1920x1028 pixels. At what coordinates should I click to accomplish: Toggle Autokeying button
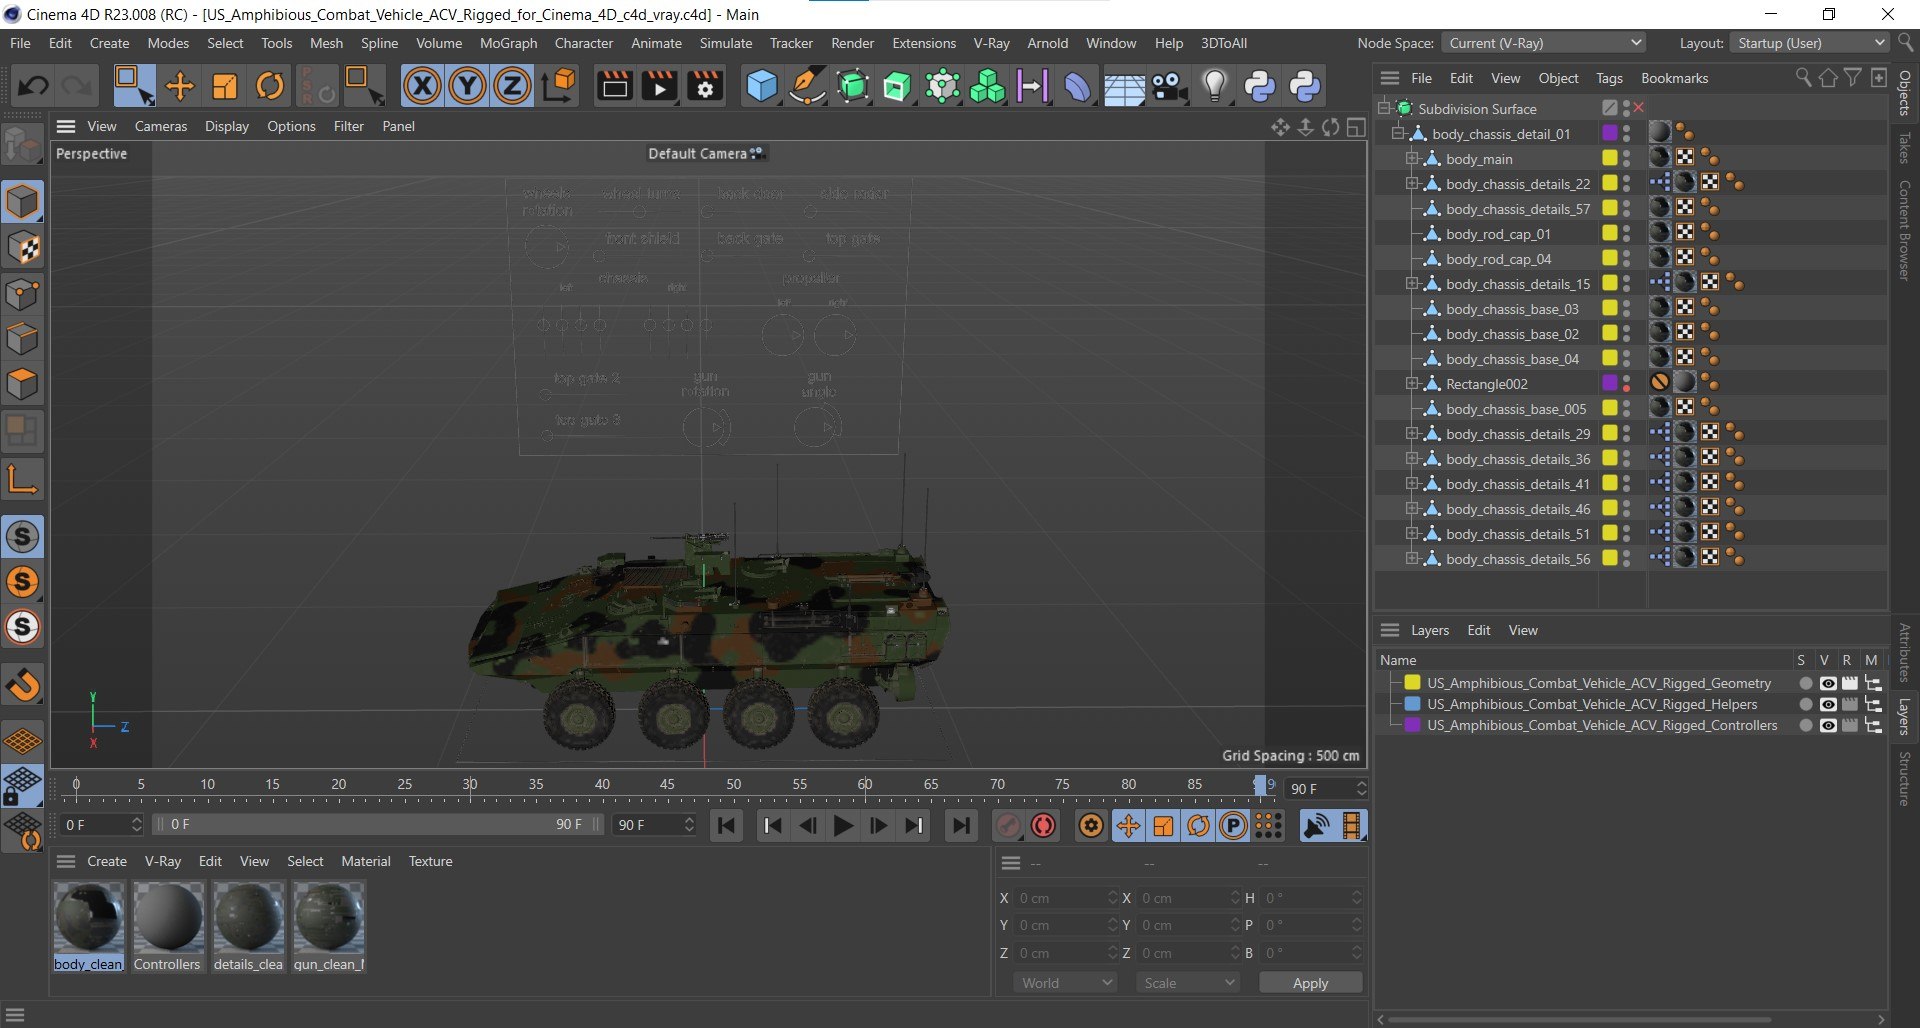(1044, 826)
